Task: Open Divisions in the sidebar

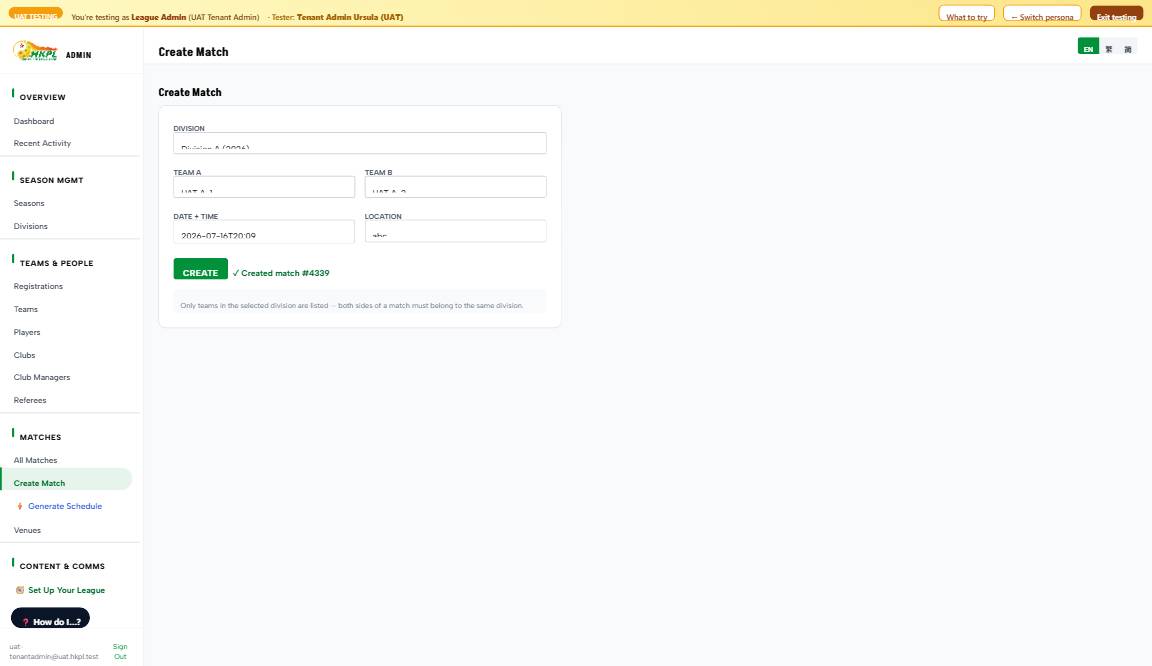Action: click(x=30, y=226)
